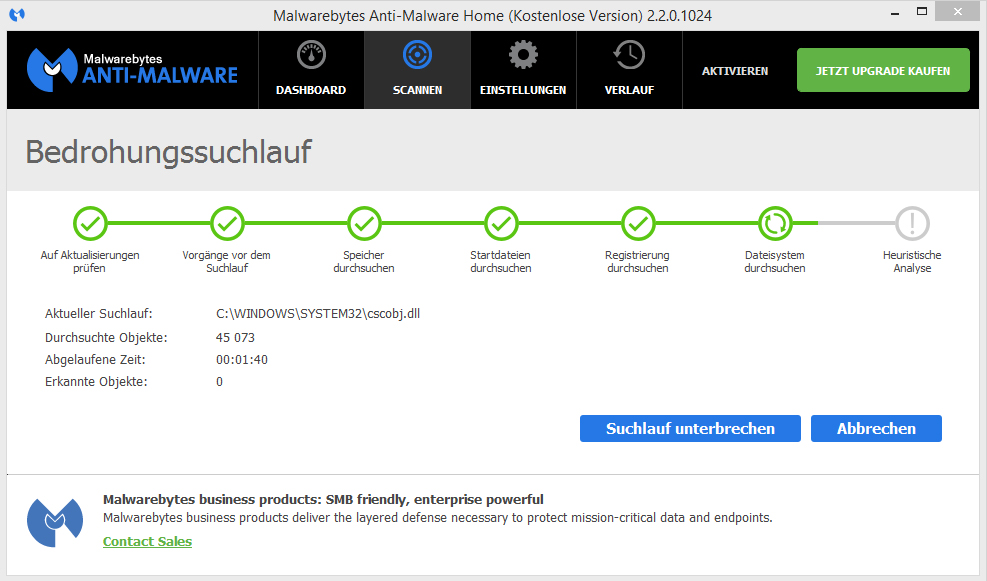Open the Contact Sales link
The image size is (987, 581).
147,541
